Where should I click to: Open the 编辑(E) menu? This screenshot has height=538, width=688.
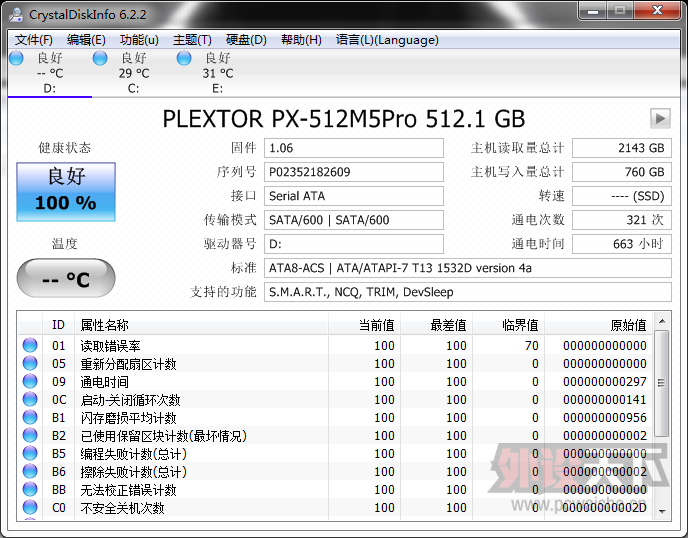pos(86,40)
